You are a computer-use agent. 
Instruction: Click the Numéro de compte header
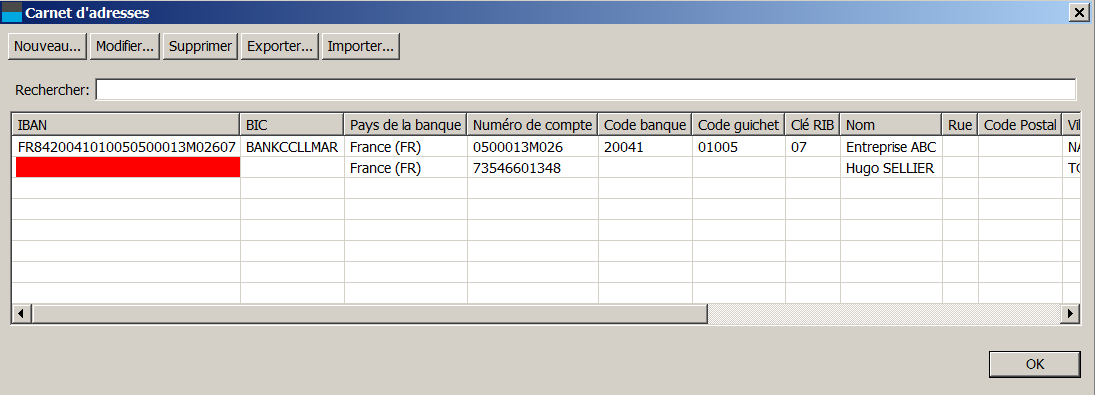click(x=533, y=125)
